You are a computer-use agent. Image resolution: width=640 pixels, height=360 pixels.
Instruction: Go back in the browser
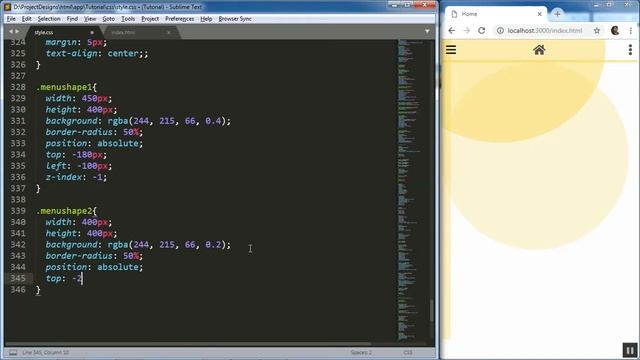pos(451,31)
